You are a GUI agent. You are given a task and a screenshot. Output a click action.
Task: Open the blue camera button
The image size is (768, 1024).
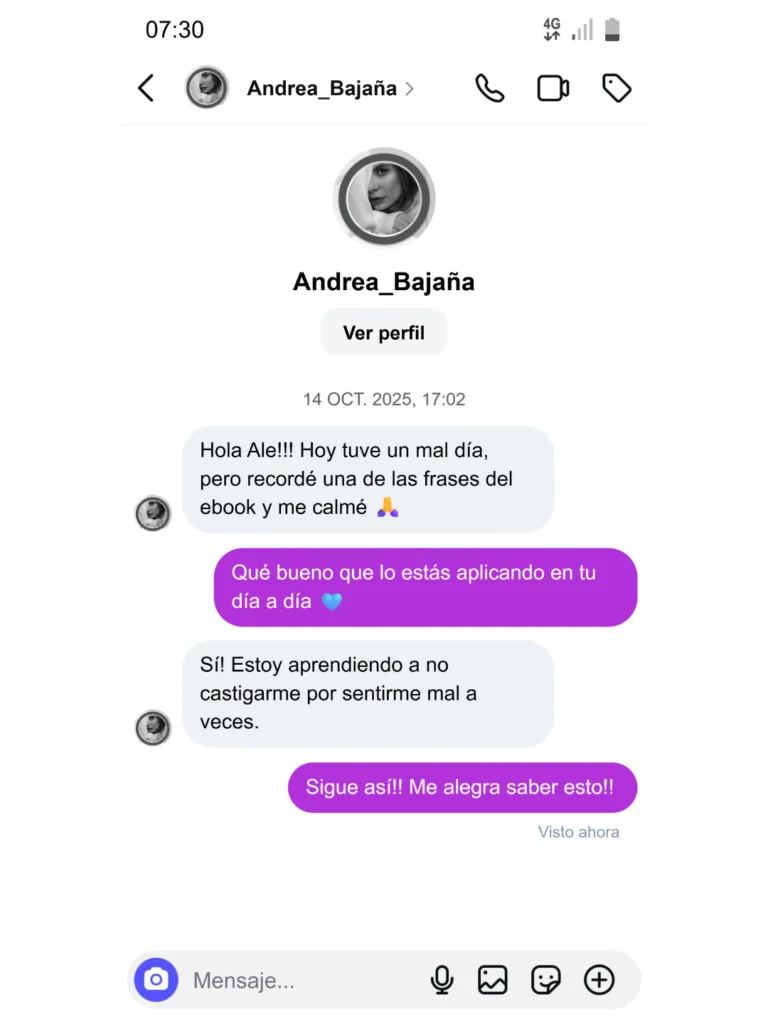click(156, 980)
